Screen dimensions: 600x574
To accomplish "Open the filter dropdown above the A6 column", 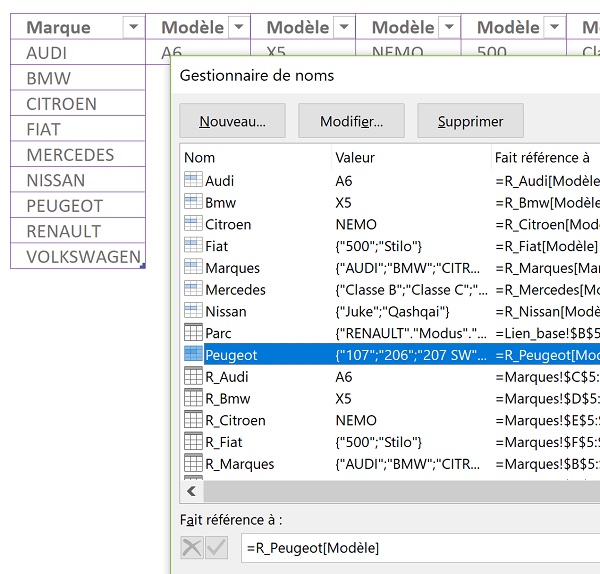I will [239, 27].
